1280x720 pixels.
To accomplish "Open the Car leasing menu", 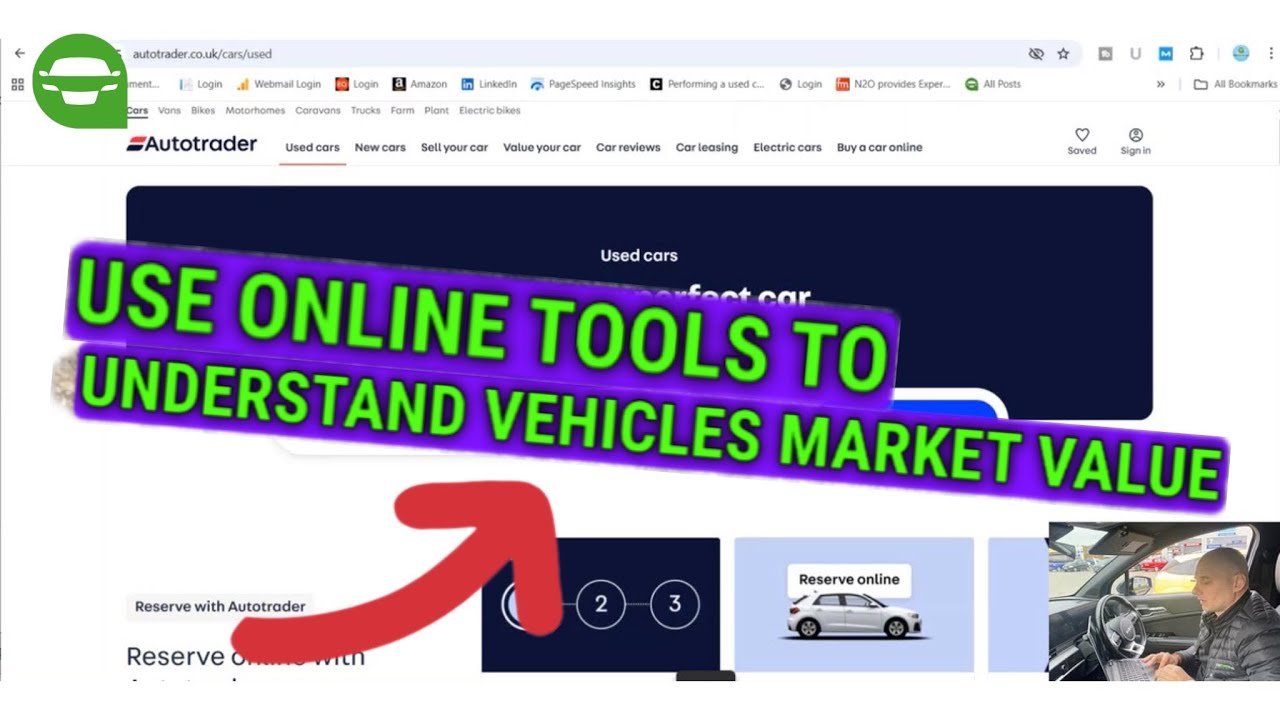I will click(707, 147).
